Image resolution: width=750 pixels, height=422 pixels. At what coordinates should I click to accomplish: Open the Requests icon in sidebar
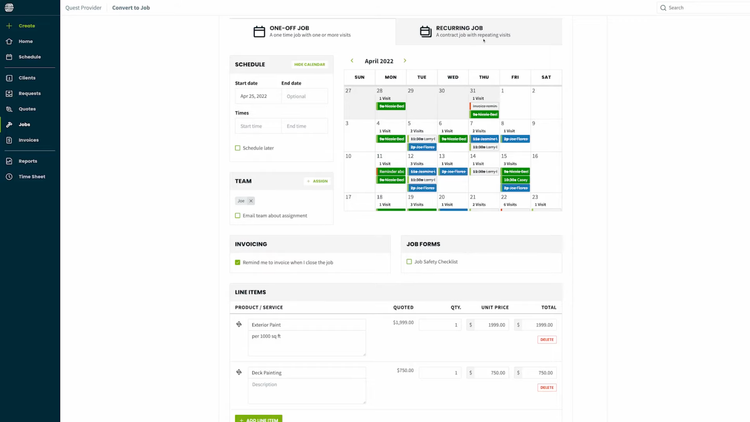pos(9,94)
